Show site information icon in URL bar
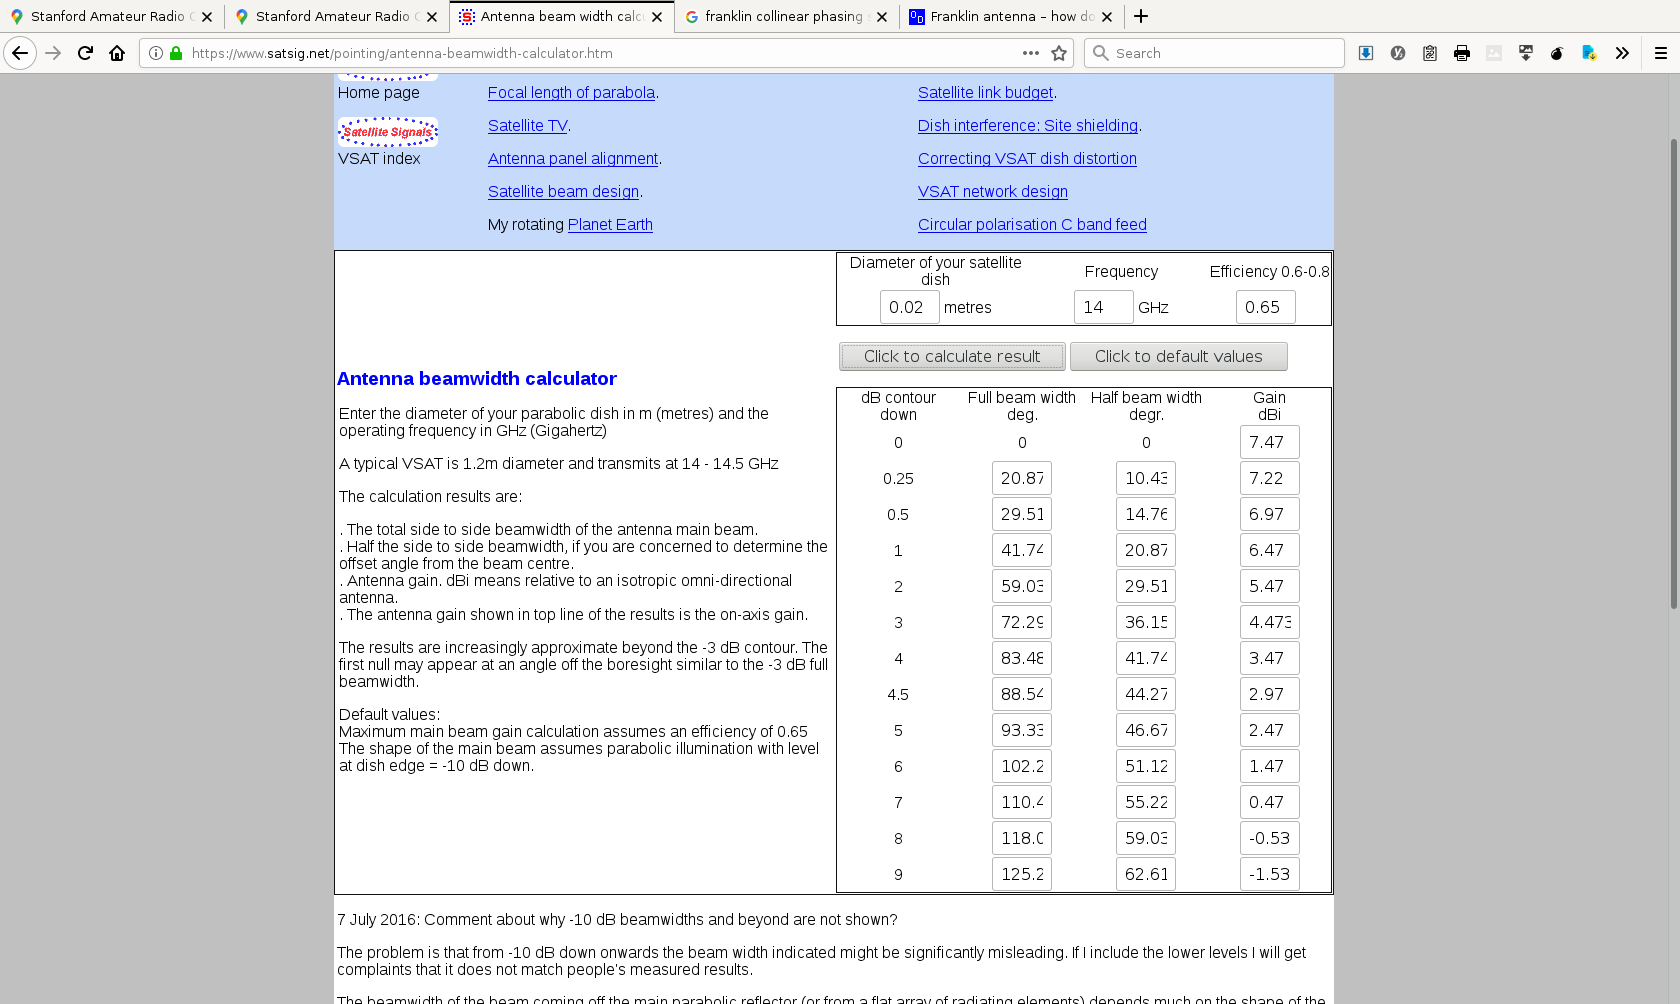Image resolution: width=1680 pixels, height=1004 pixels. pos(156,53)
